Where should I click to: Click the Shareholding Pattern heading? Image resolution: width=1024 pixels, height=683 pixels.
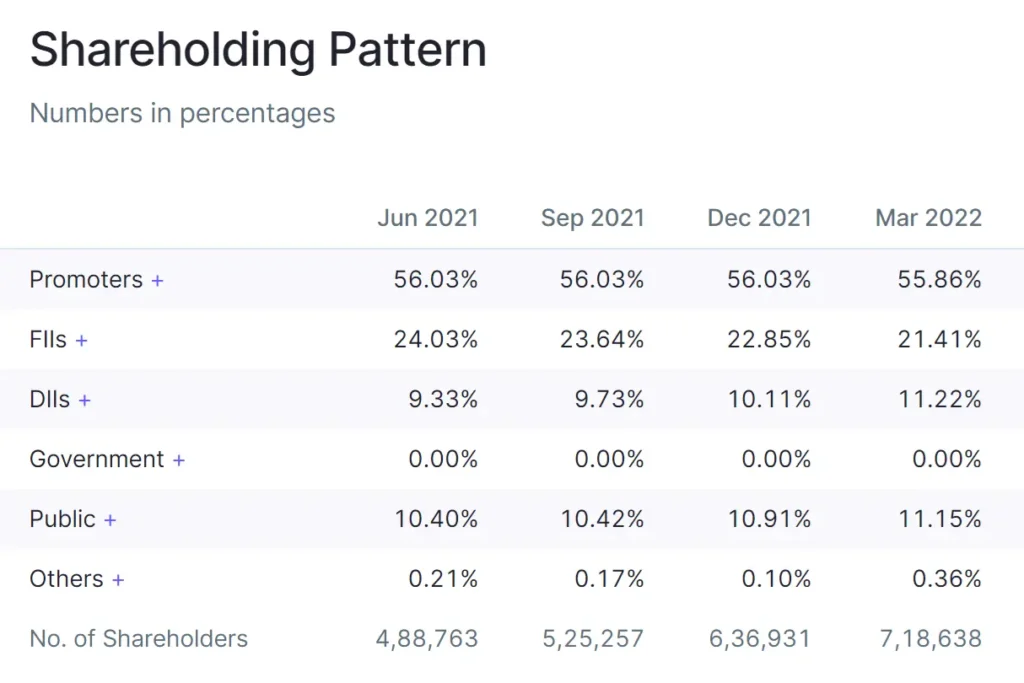pyautogui.click(x=258, y=50)
